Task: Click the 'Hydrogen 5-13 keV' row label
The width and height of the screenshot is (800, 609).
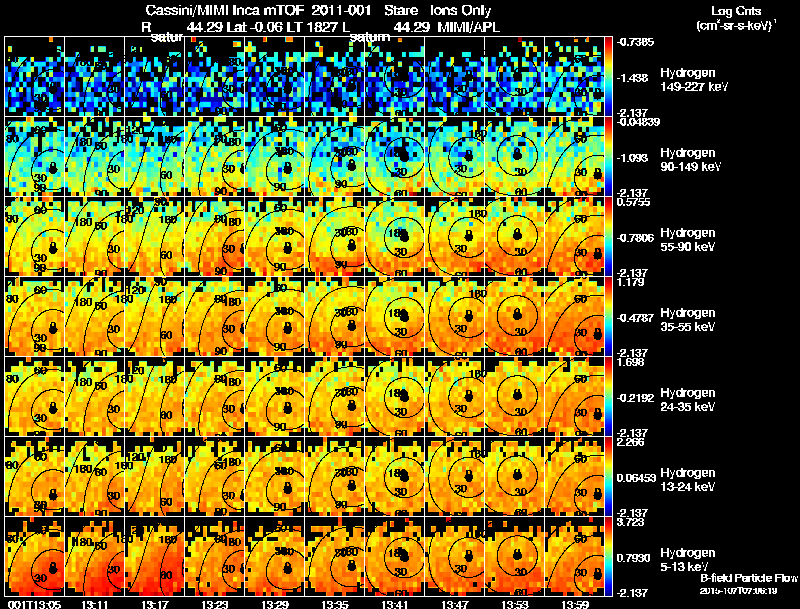Action: [688, 560]
